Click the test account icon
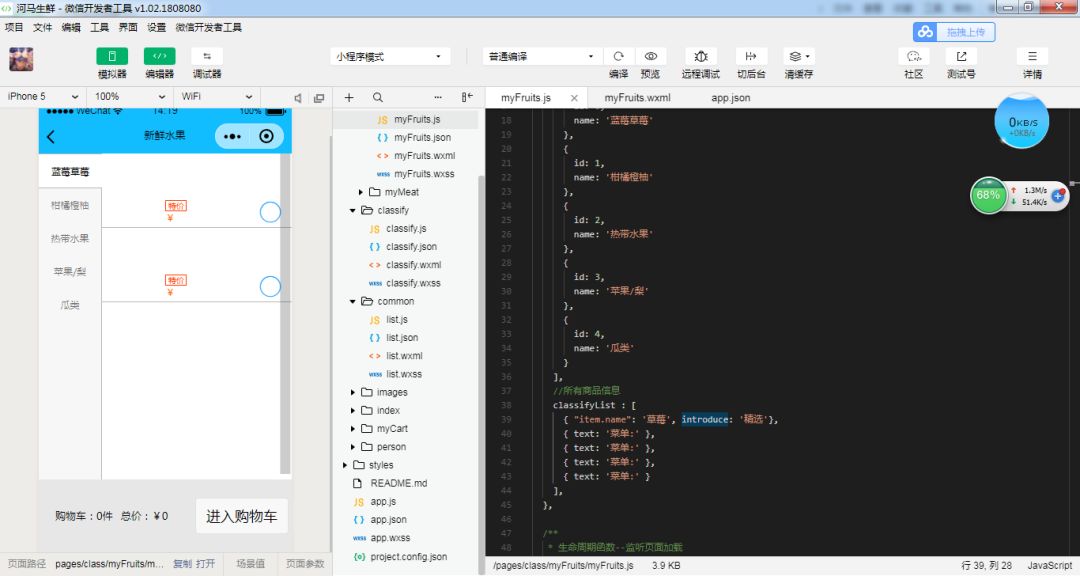Screen dimensions: 1080x576 pyautogui.click(x=961, y=56)
